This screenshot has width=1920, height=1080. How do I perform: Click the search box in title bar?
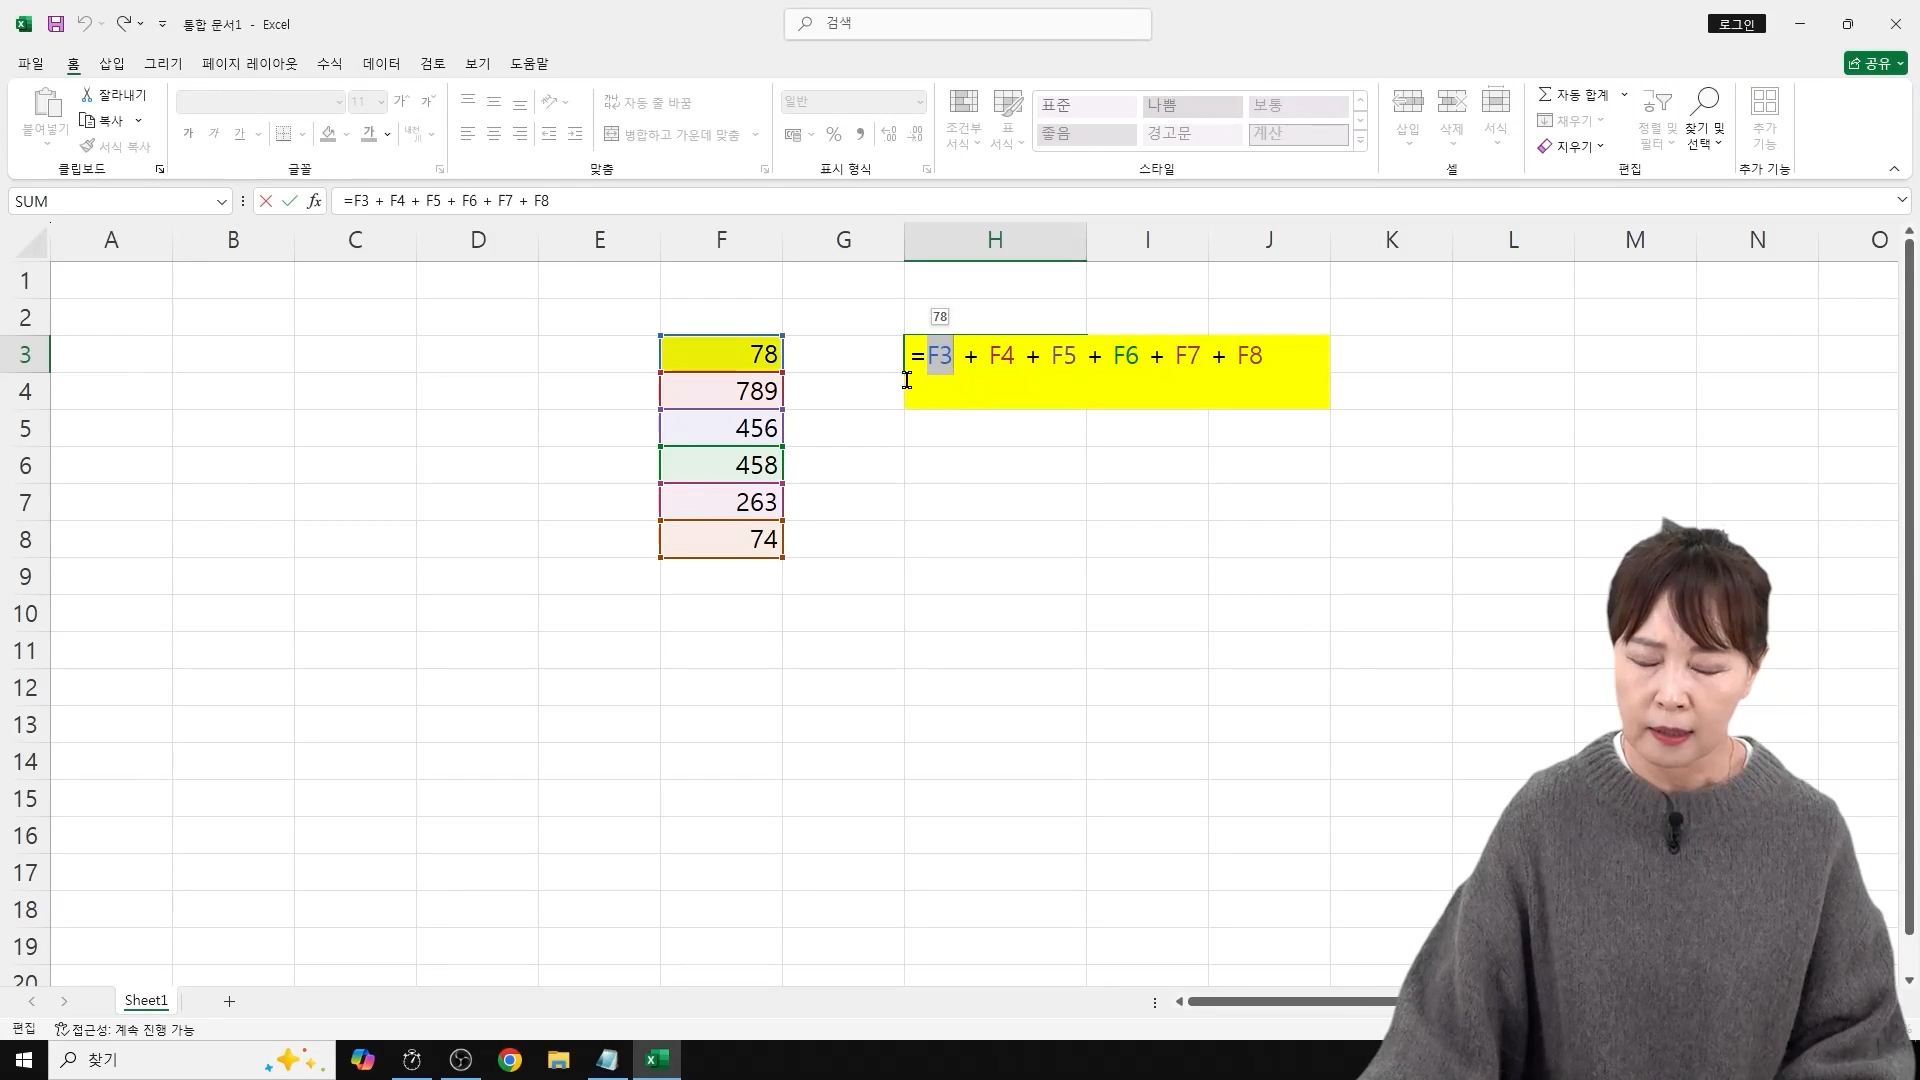(968, 23)
